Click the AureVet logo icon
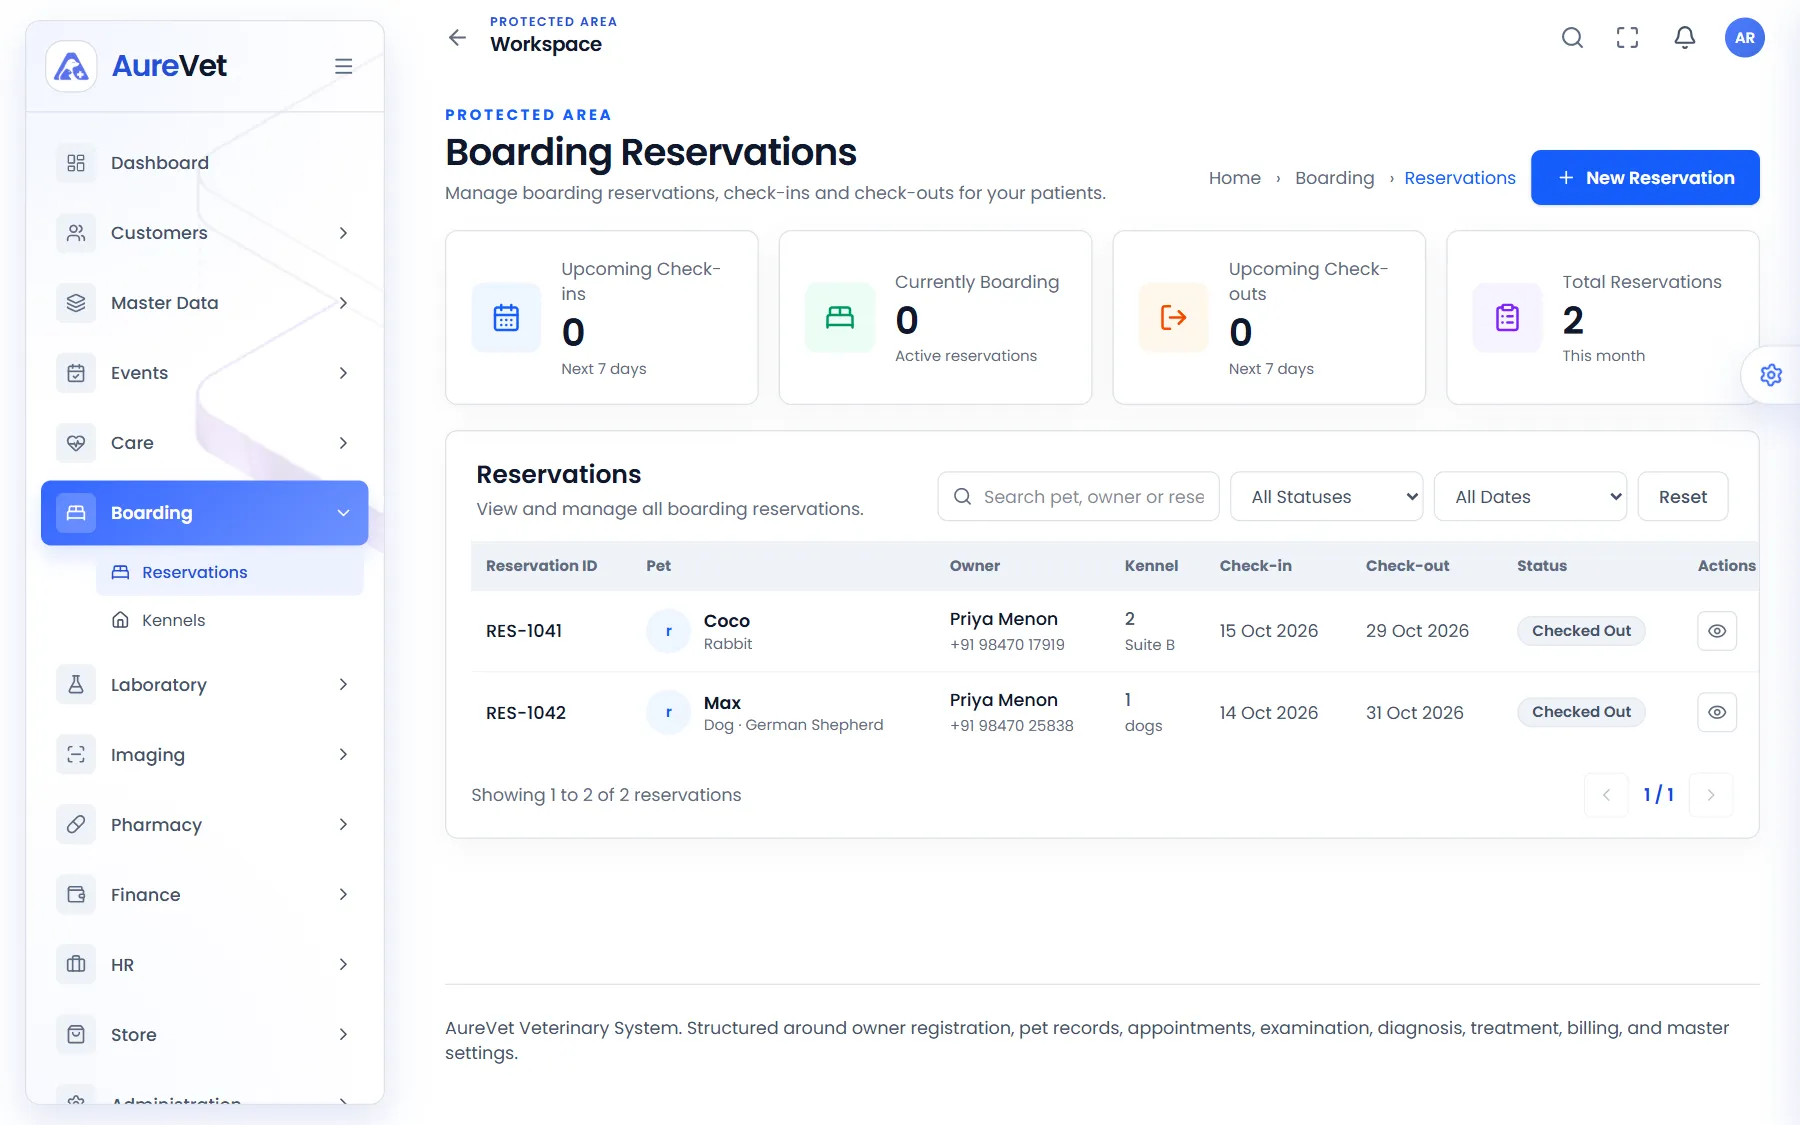 click(71, 66)
